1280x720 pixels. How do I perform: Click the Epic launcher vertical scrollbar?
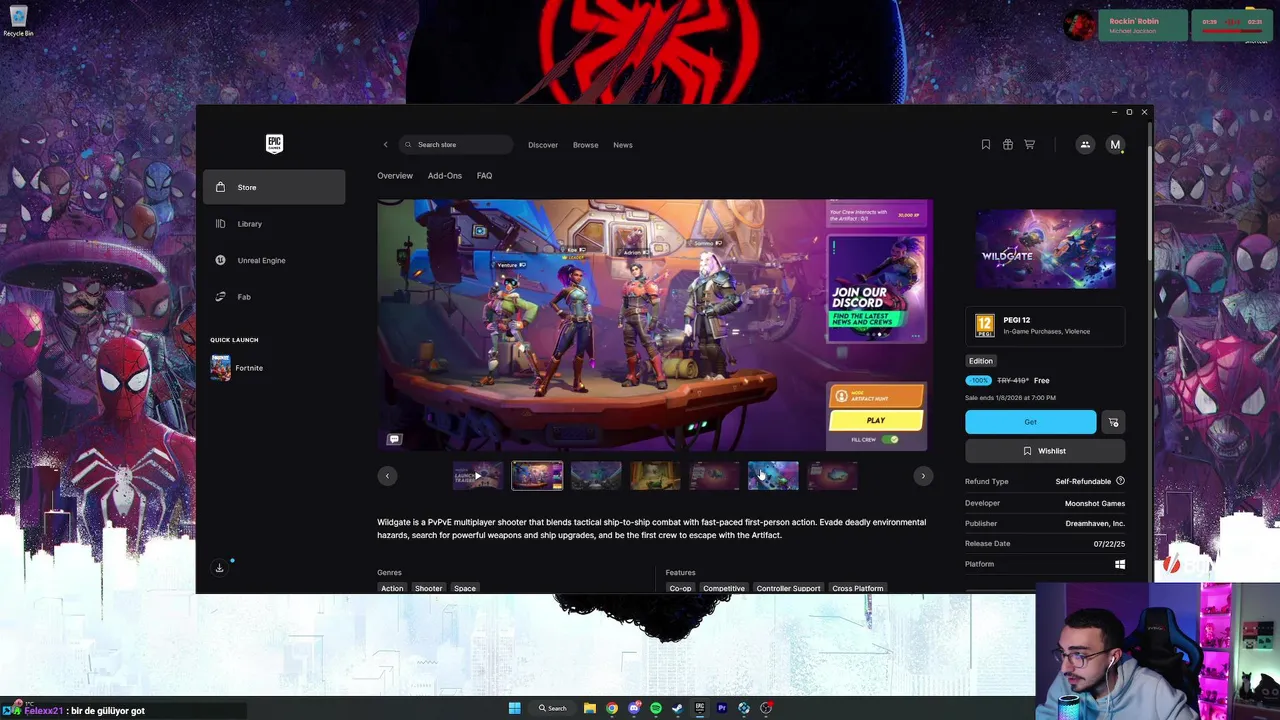[1149, 190]
